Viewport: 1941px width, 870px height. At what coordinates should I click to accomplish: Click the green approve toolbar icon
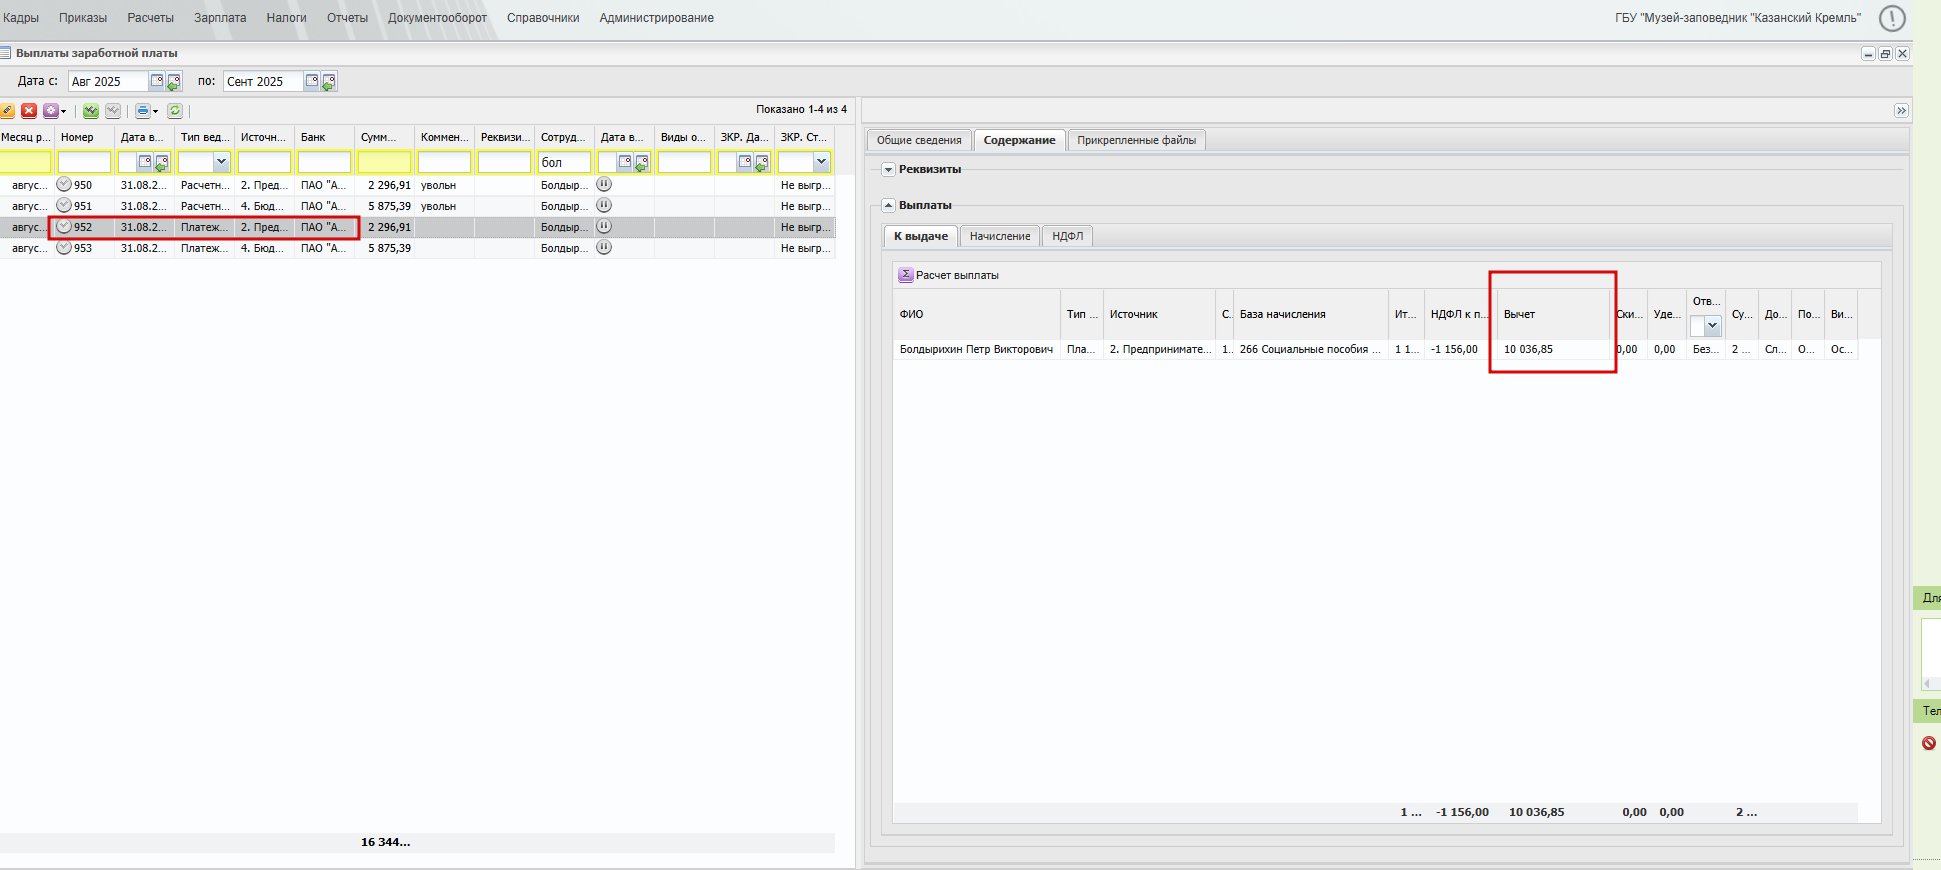(91, 111)
